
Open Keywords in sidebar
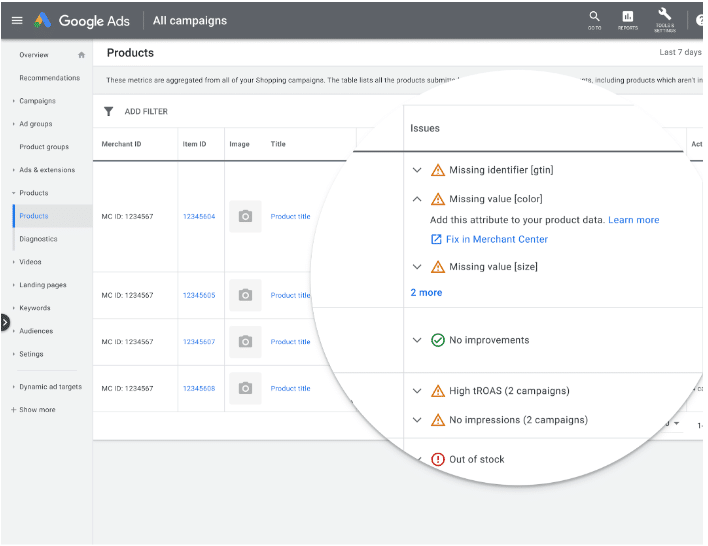35,308
